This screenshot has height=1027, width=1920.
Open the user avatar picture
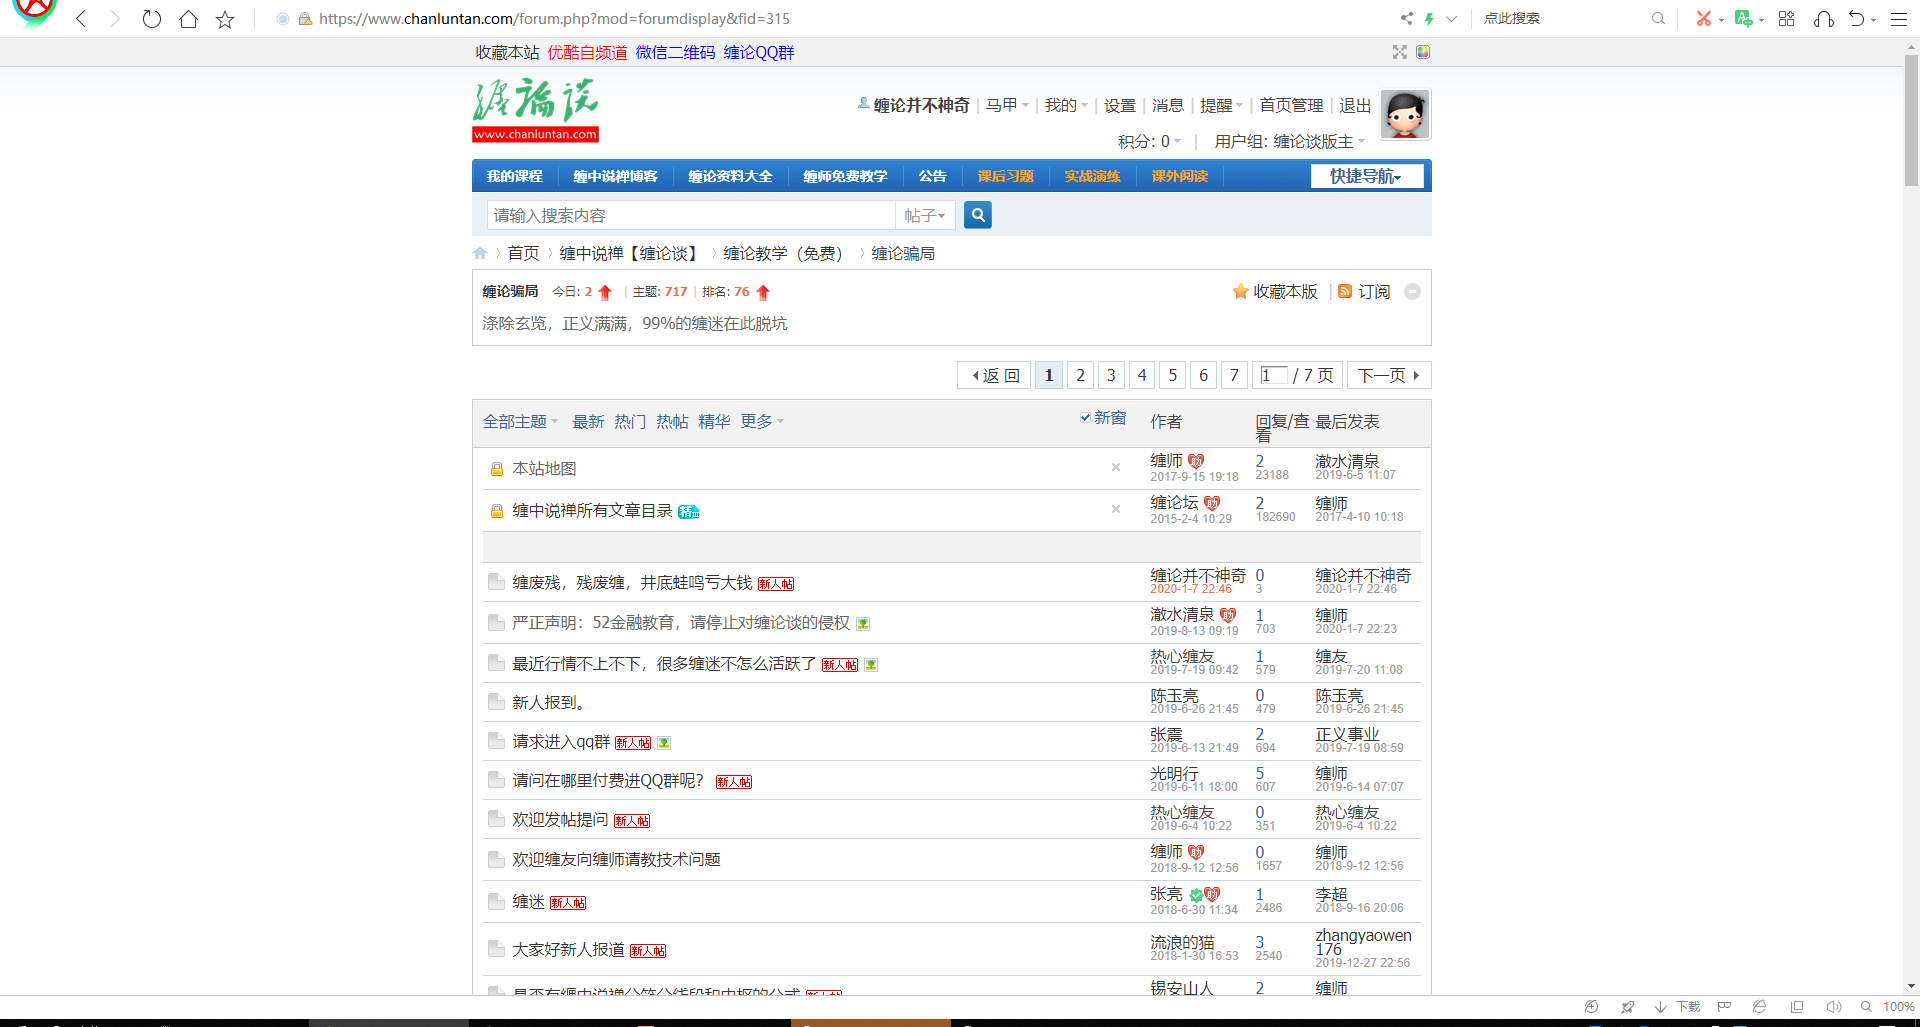click(1404, 115)
